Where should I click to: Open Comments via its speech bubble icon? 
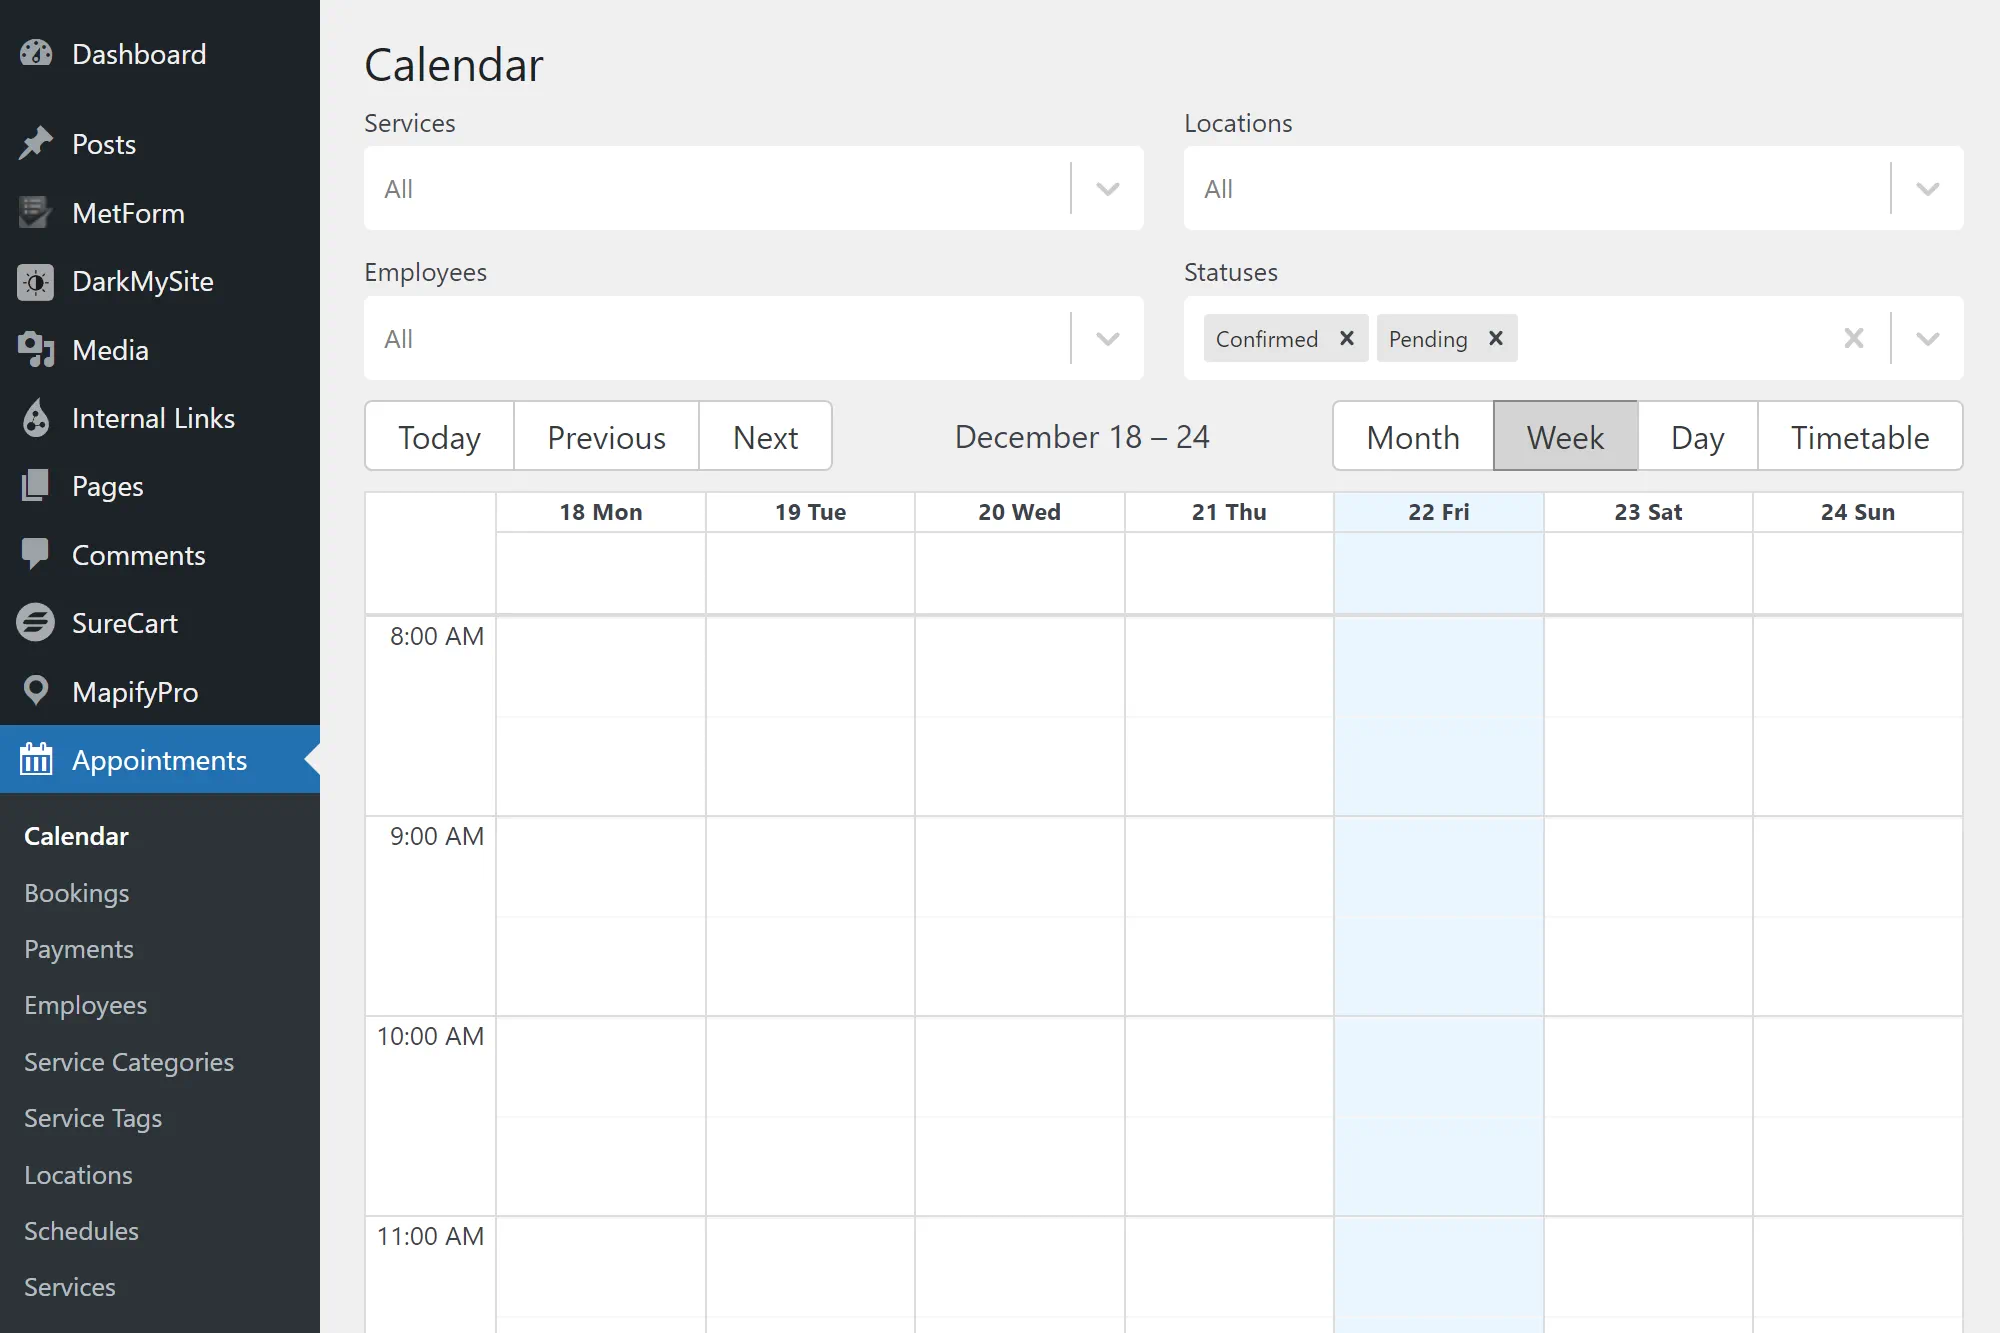click(x=37, y=555)
